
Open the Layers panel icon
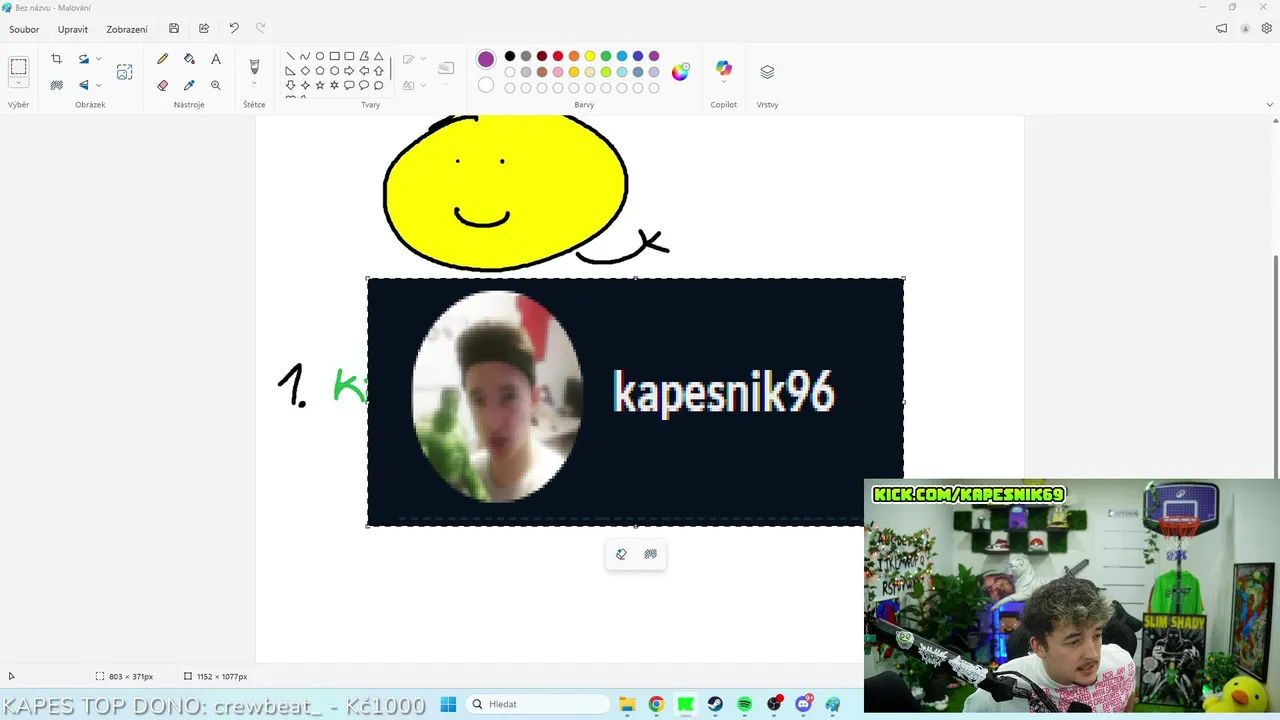(x=767, y=72)
